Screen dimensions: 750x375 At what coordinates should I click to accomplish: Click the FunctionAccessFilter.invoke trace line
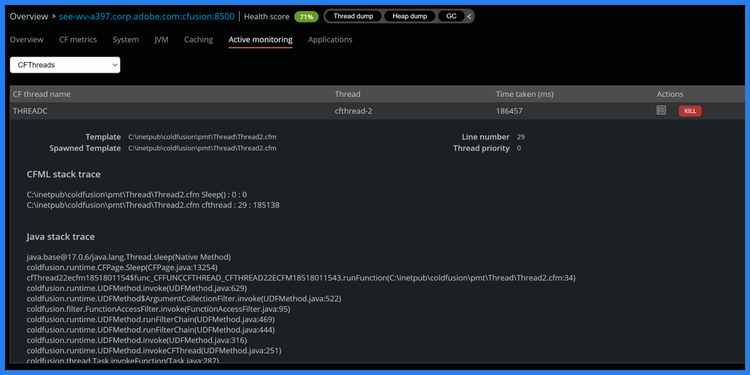[x=158, y=309]
